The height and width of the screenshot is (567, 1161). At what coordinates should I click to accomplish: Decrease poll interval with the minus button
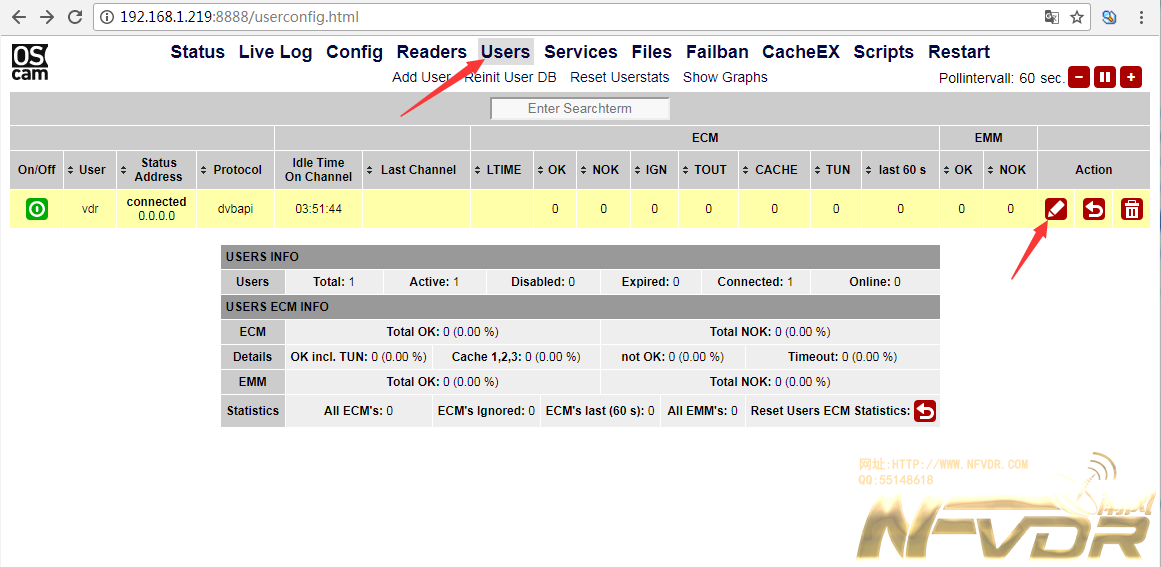coord(1079,77)
